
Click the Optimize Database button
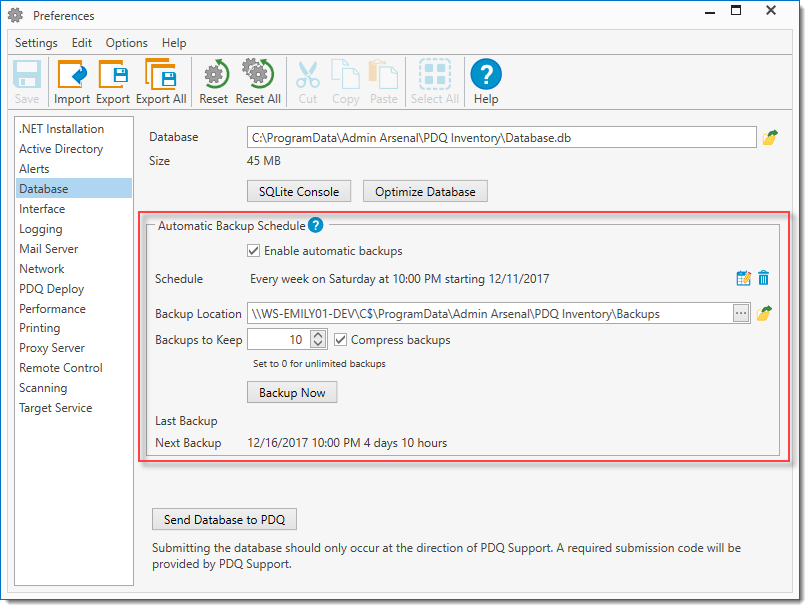(425, 191)
